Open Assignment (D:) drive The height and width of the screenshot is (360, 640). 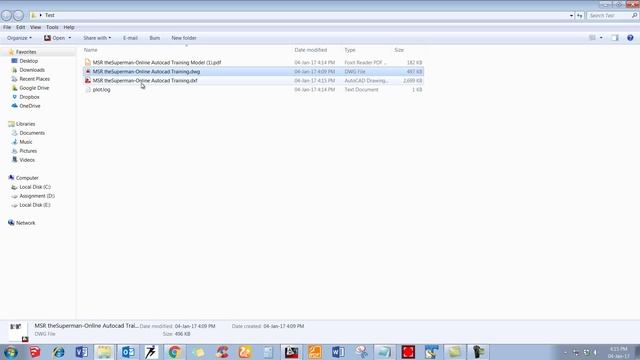(x=37, y=196)
